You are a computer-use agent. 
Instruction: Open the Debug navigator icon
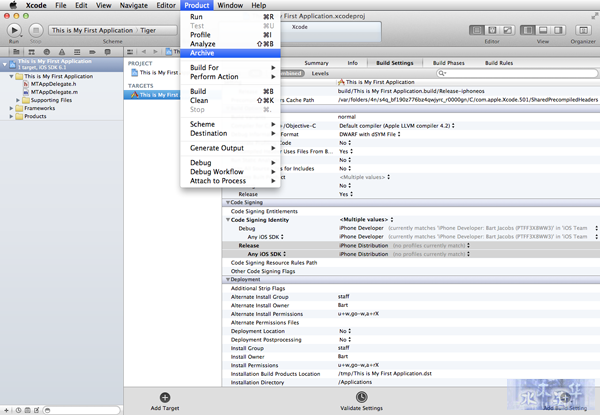pos(77,52)
